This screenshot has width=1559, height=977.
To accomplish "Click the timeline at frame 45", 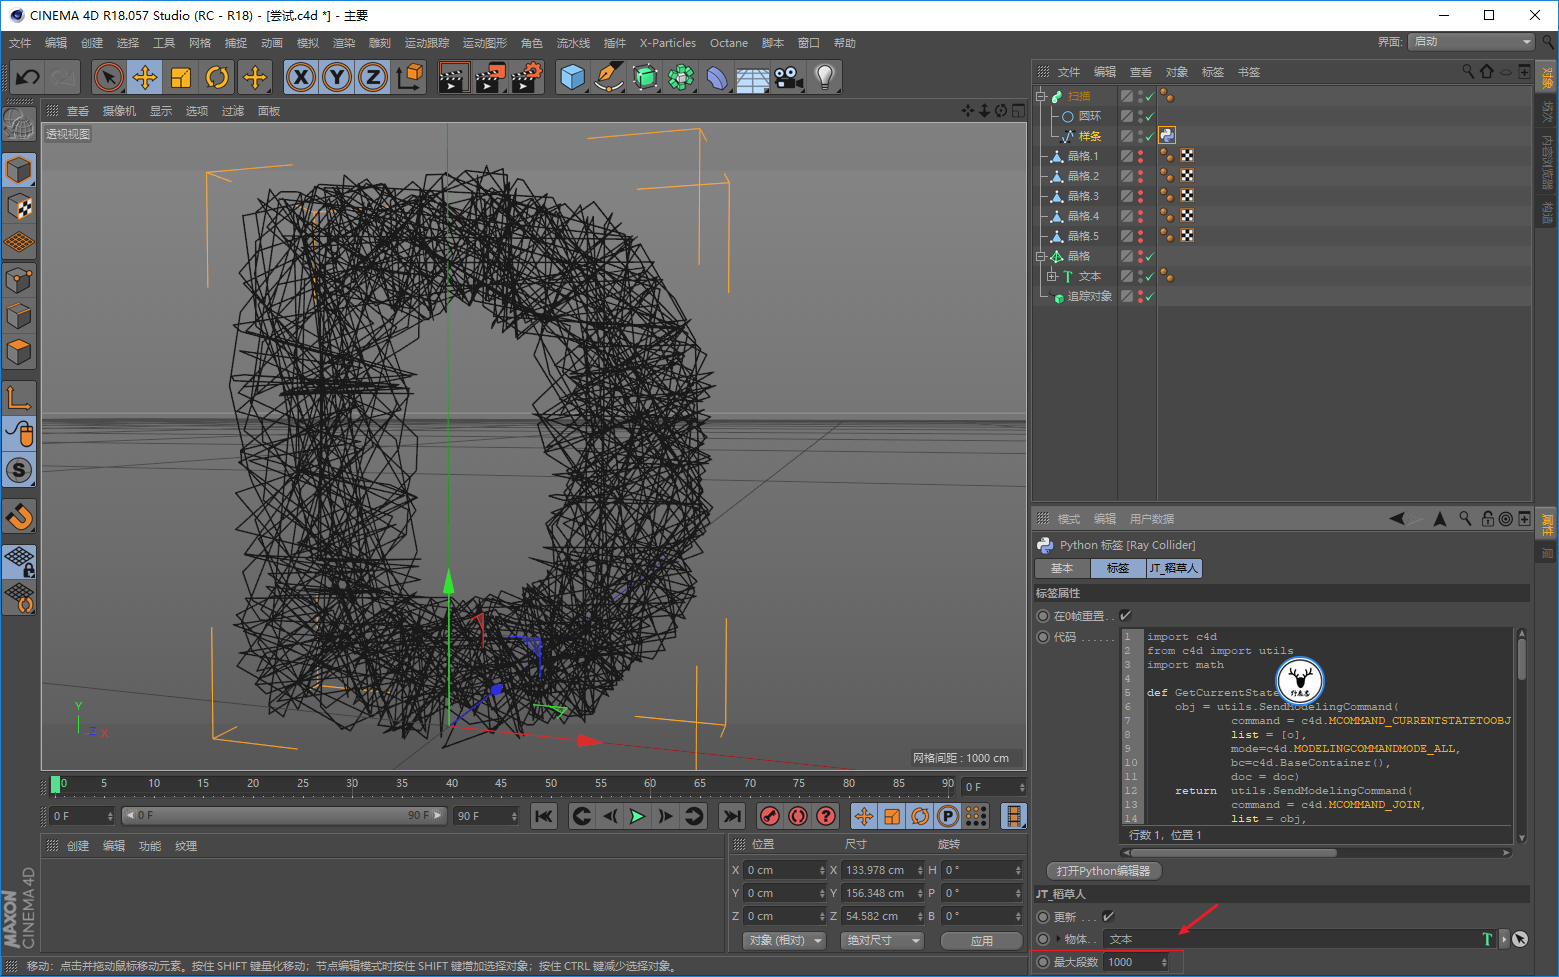I will pyautogui.click(x=501, y=785).
